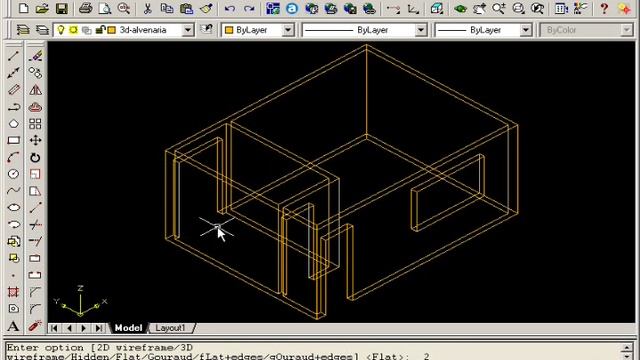This screenshot has height=360, width=640.
Task: Open Help with the question mark icon
Action: [x=604, y=8]
